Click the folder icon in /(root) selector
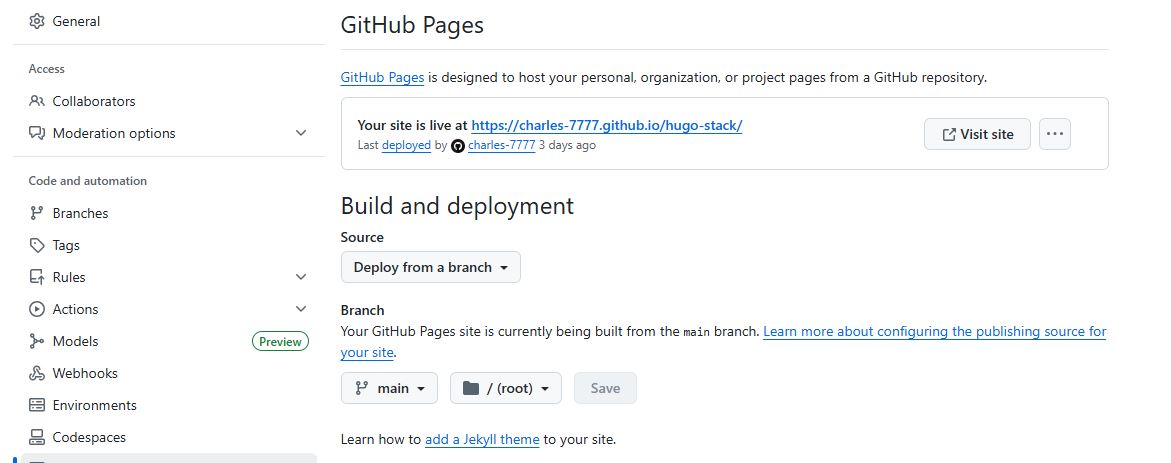Viewport: 1171px width, 463px height. [470, 388]
